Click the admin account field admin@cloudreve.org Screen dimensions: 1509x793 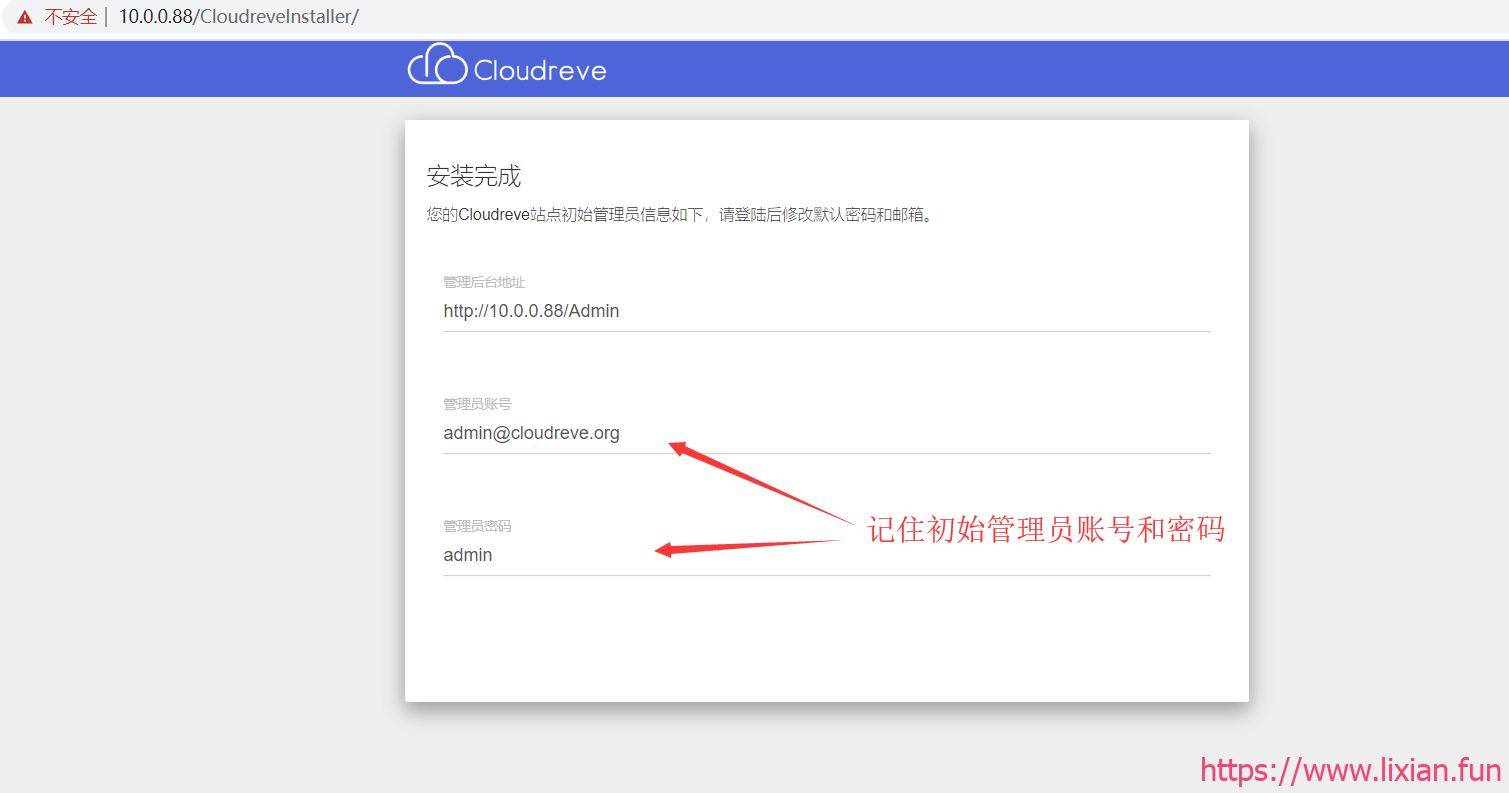826,434
